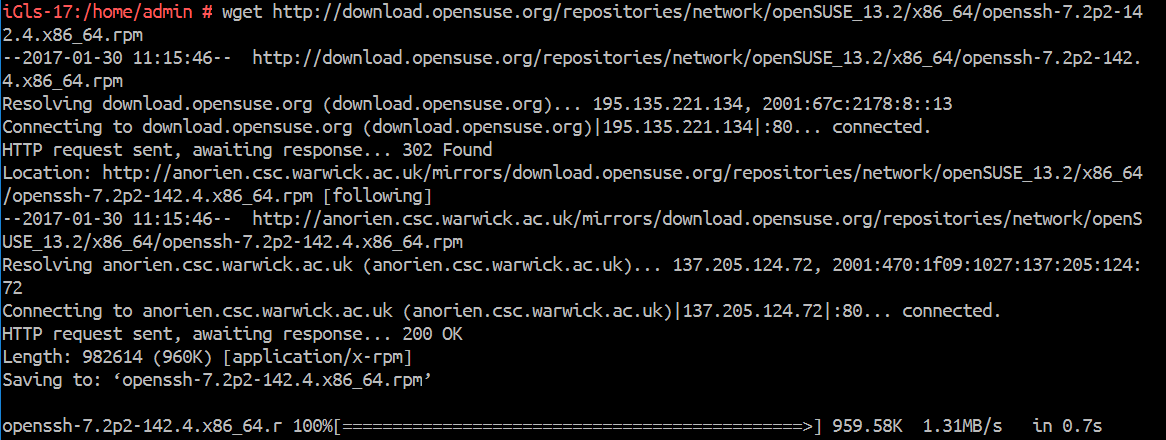Click the 1.31MB/s download speed
Screen dimensions: 1166x440
(962, 427)
